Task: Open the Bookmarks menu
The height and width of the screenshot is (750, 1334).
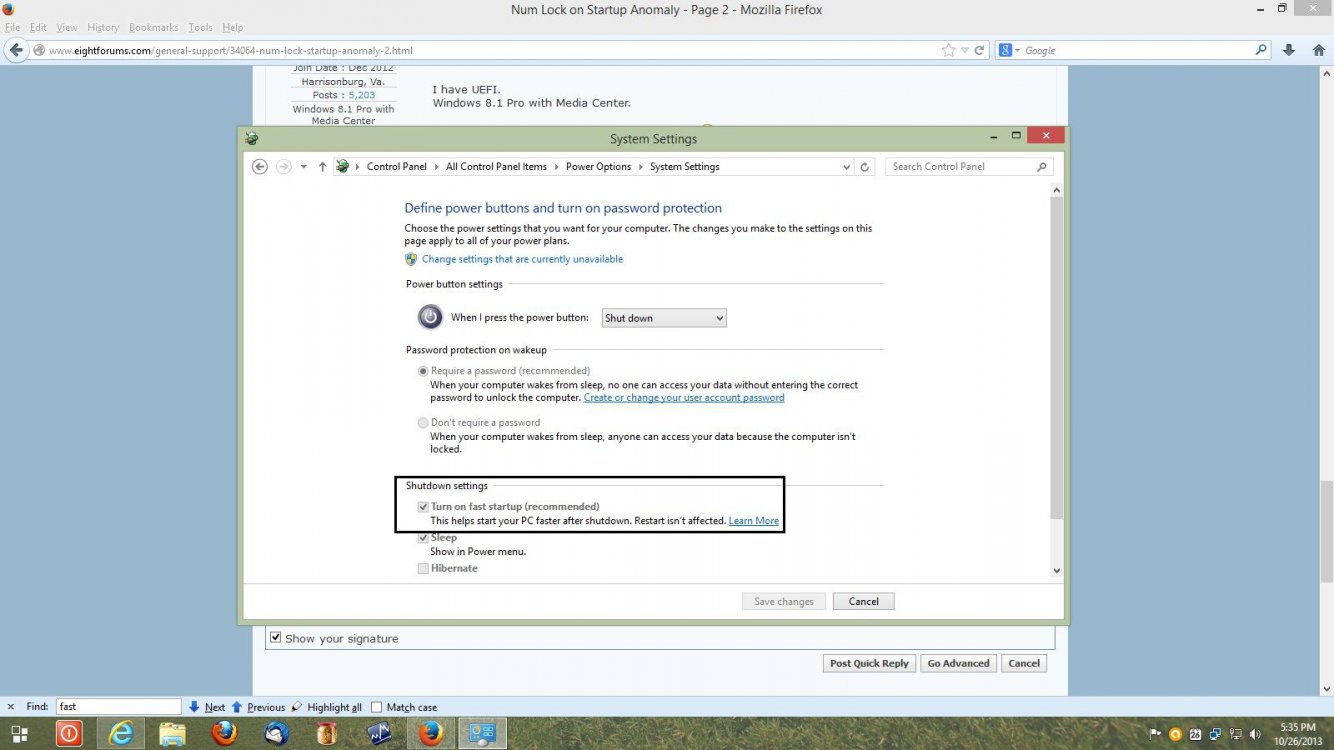Action: point(153,27)
